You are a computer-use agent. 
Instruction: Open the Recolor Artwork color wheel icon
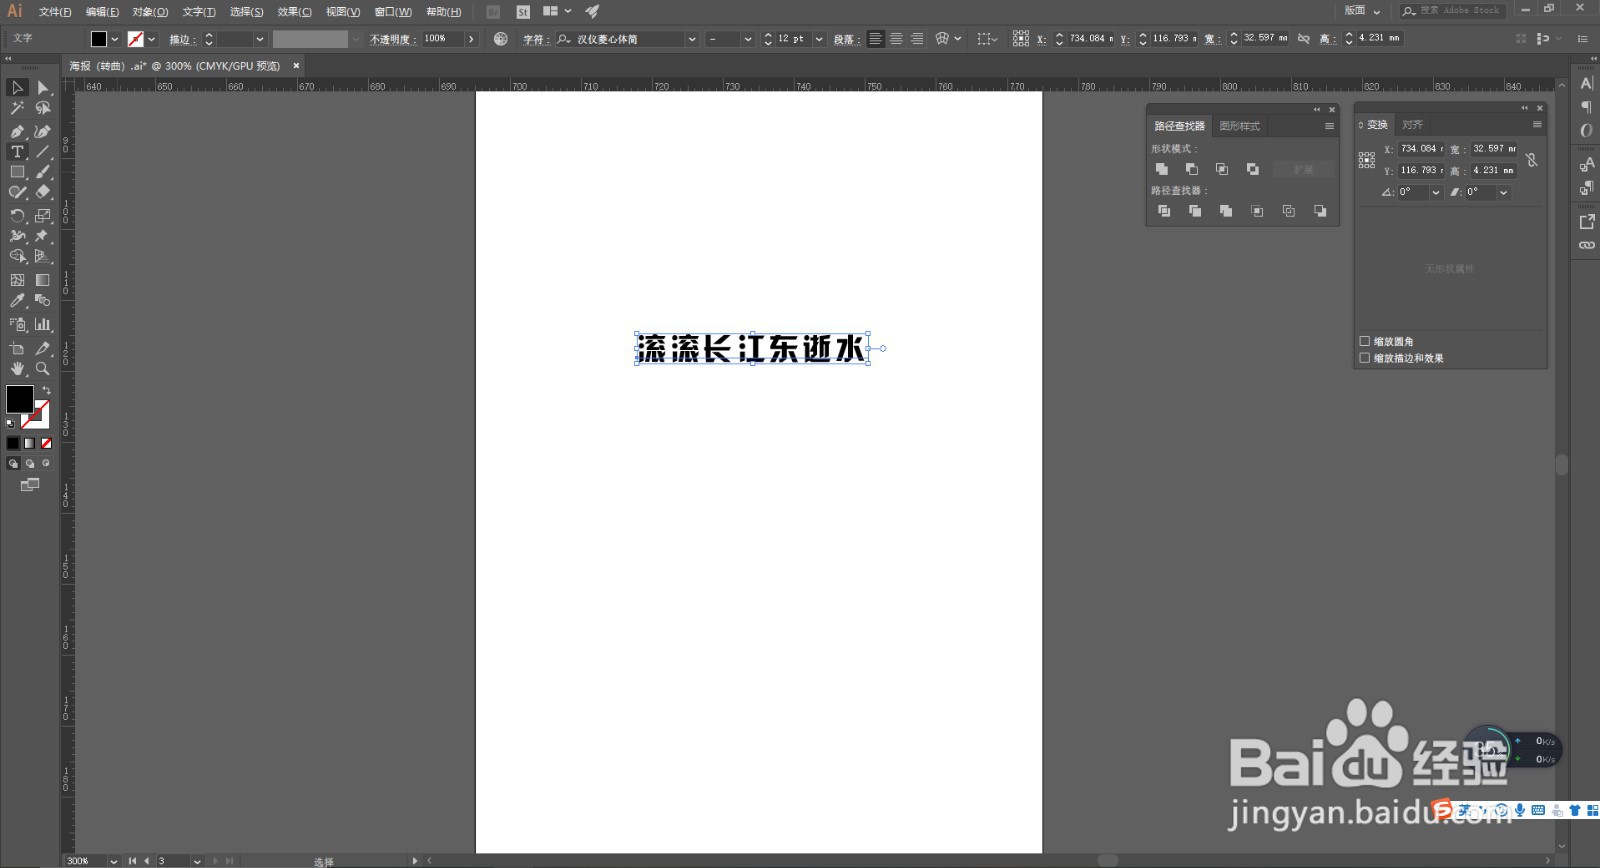pos(501,39)
